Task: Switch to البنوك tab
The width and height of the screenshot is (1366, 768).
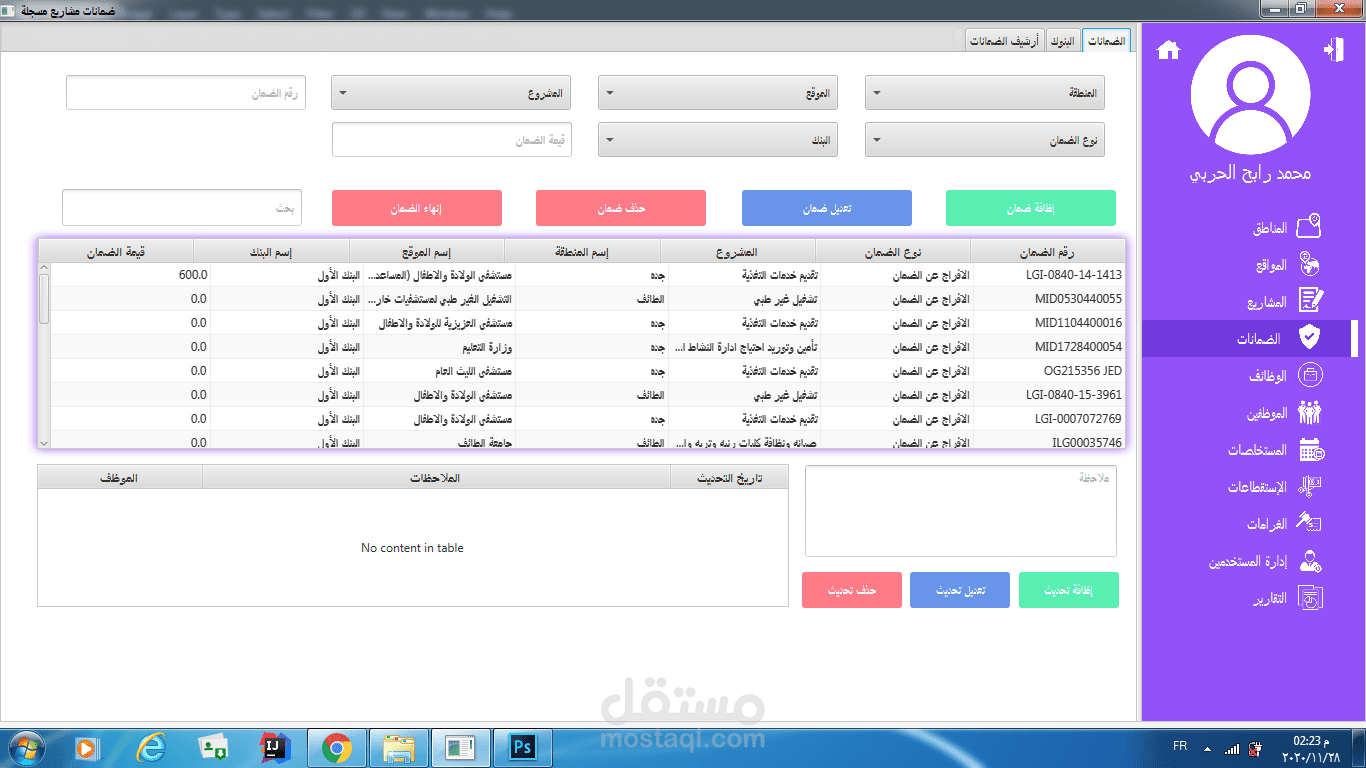Action: click(x=1063, y=41)
